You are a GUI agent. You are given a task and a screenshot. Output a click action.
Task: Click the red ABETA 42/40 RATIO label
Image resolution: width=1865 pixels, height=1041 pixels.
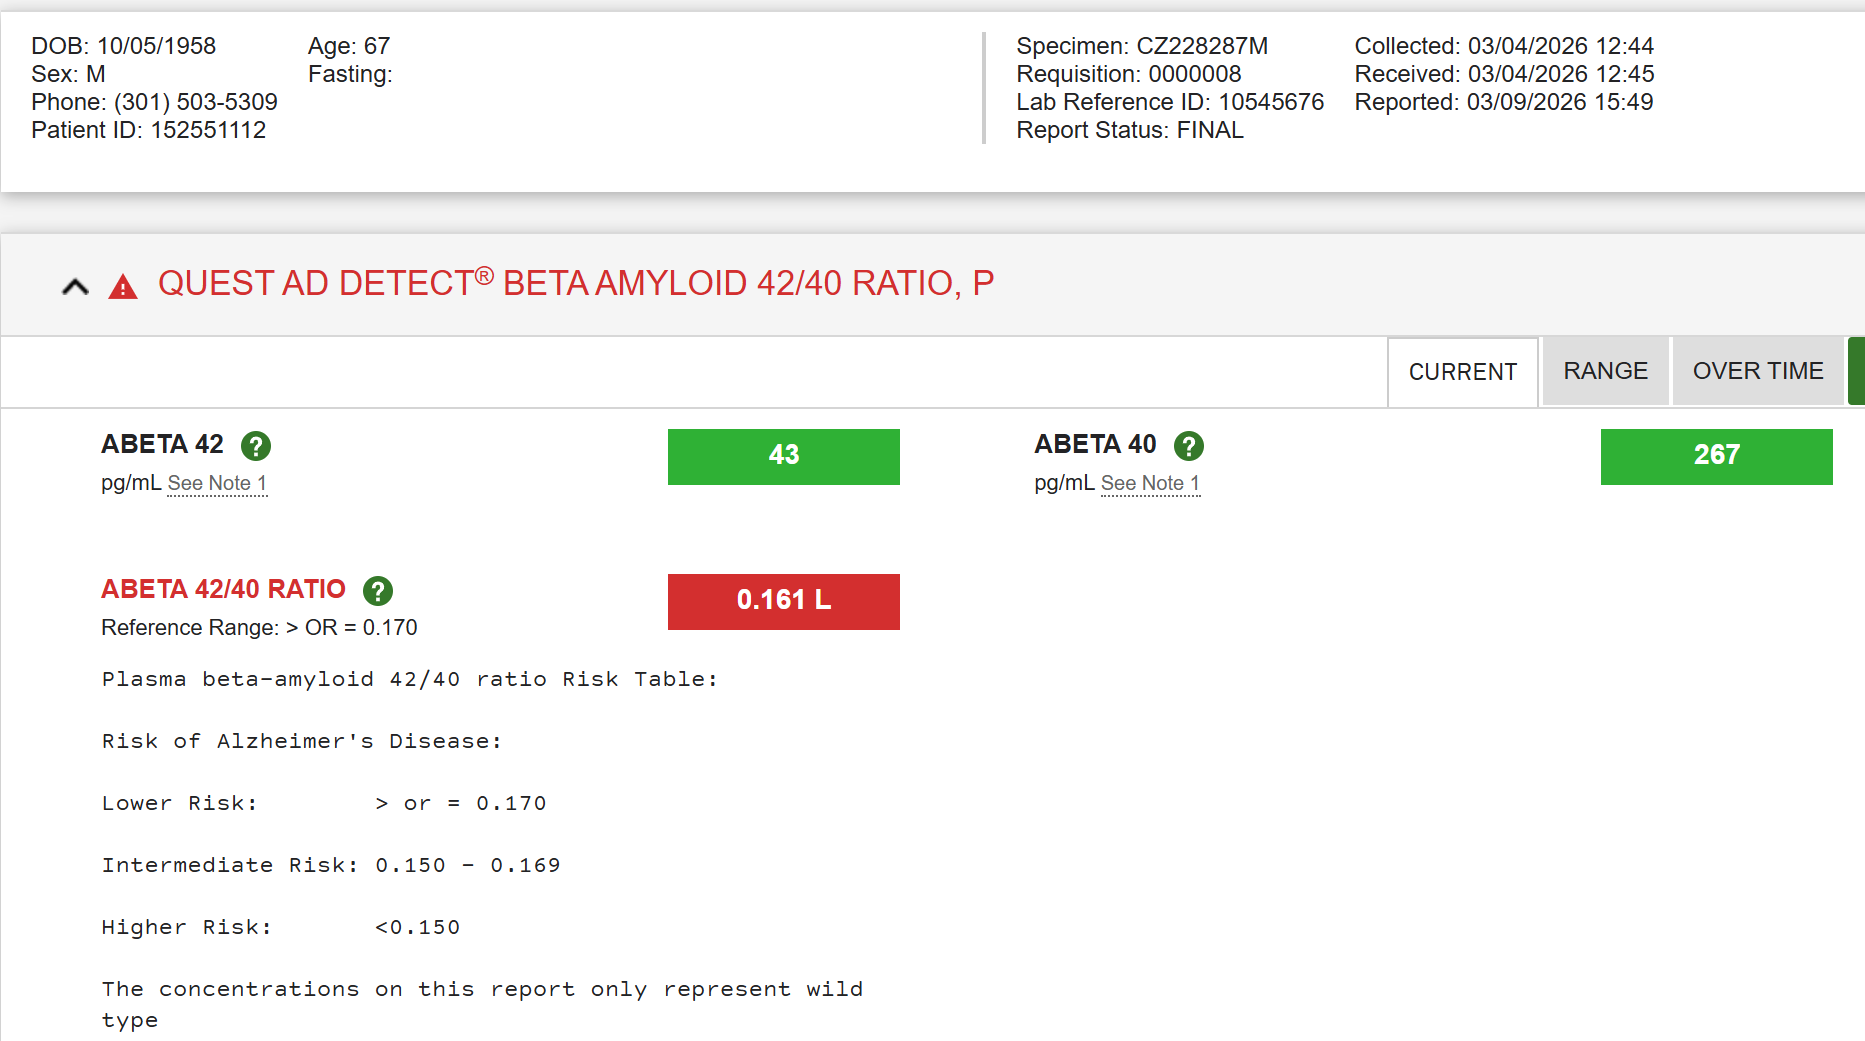[x=223, y=589]
